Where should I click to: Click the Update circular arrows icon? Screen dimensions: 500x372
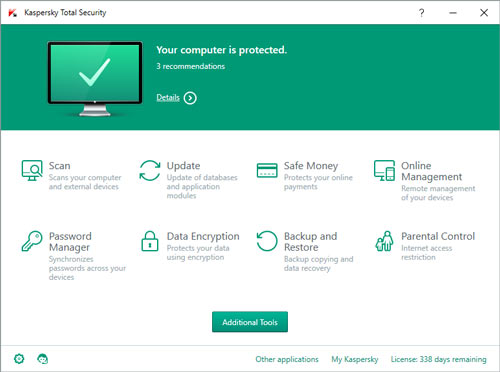click(150, 170)
